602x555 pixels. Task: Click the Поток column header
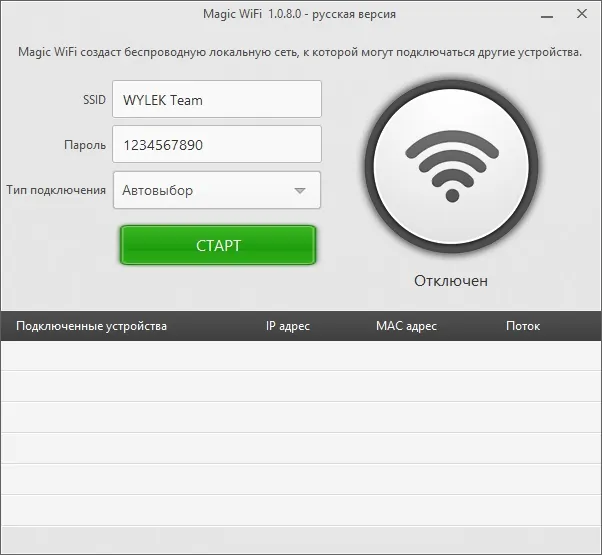pyautogui.click(x=523, y=326)
